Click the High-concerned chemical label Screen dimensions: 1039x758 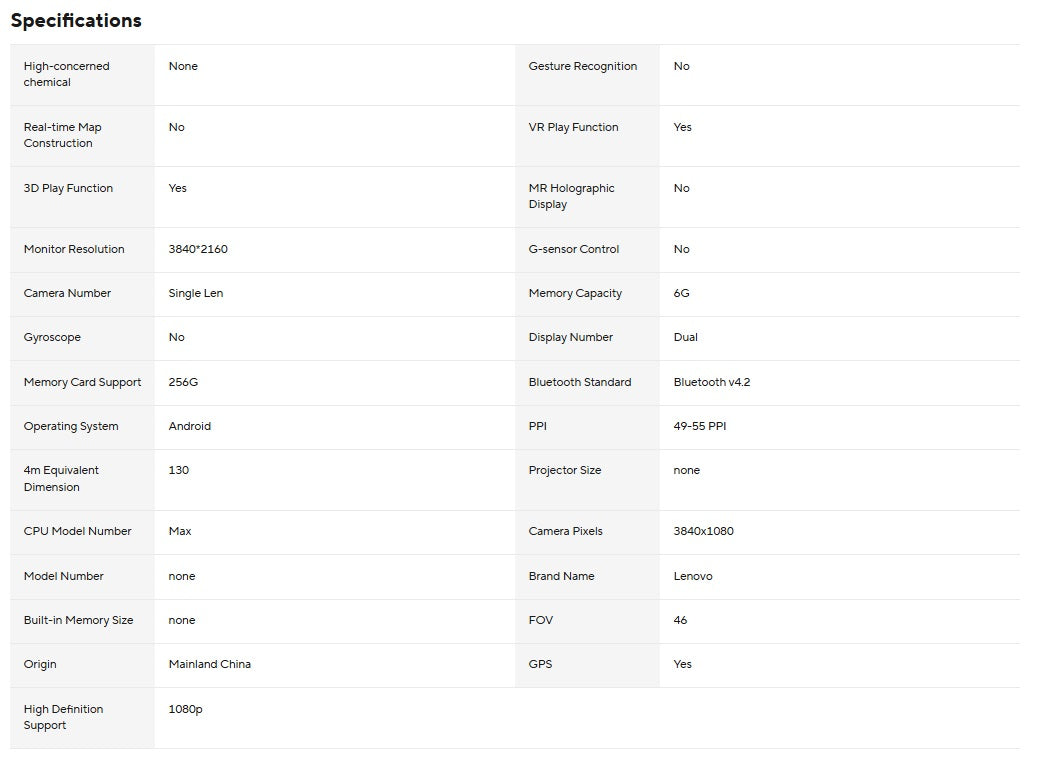click(66, 74)
